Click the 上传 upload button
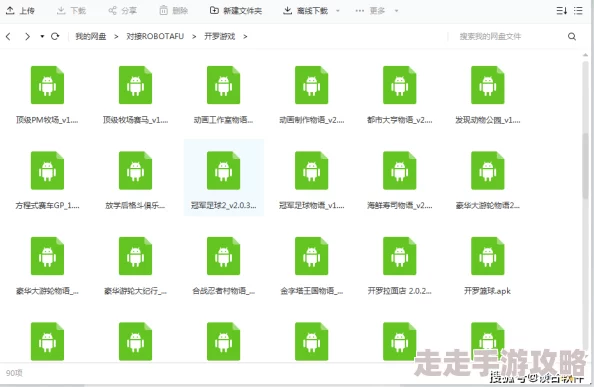This screenshot has height=387, width=594. coord(20,11)
